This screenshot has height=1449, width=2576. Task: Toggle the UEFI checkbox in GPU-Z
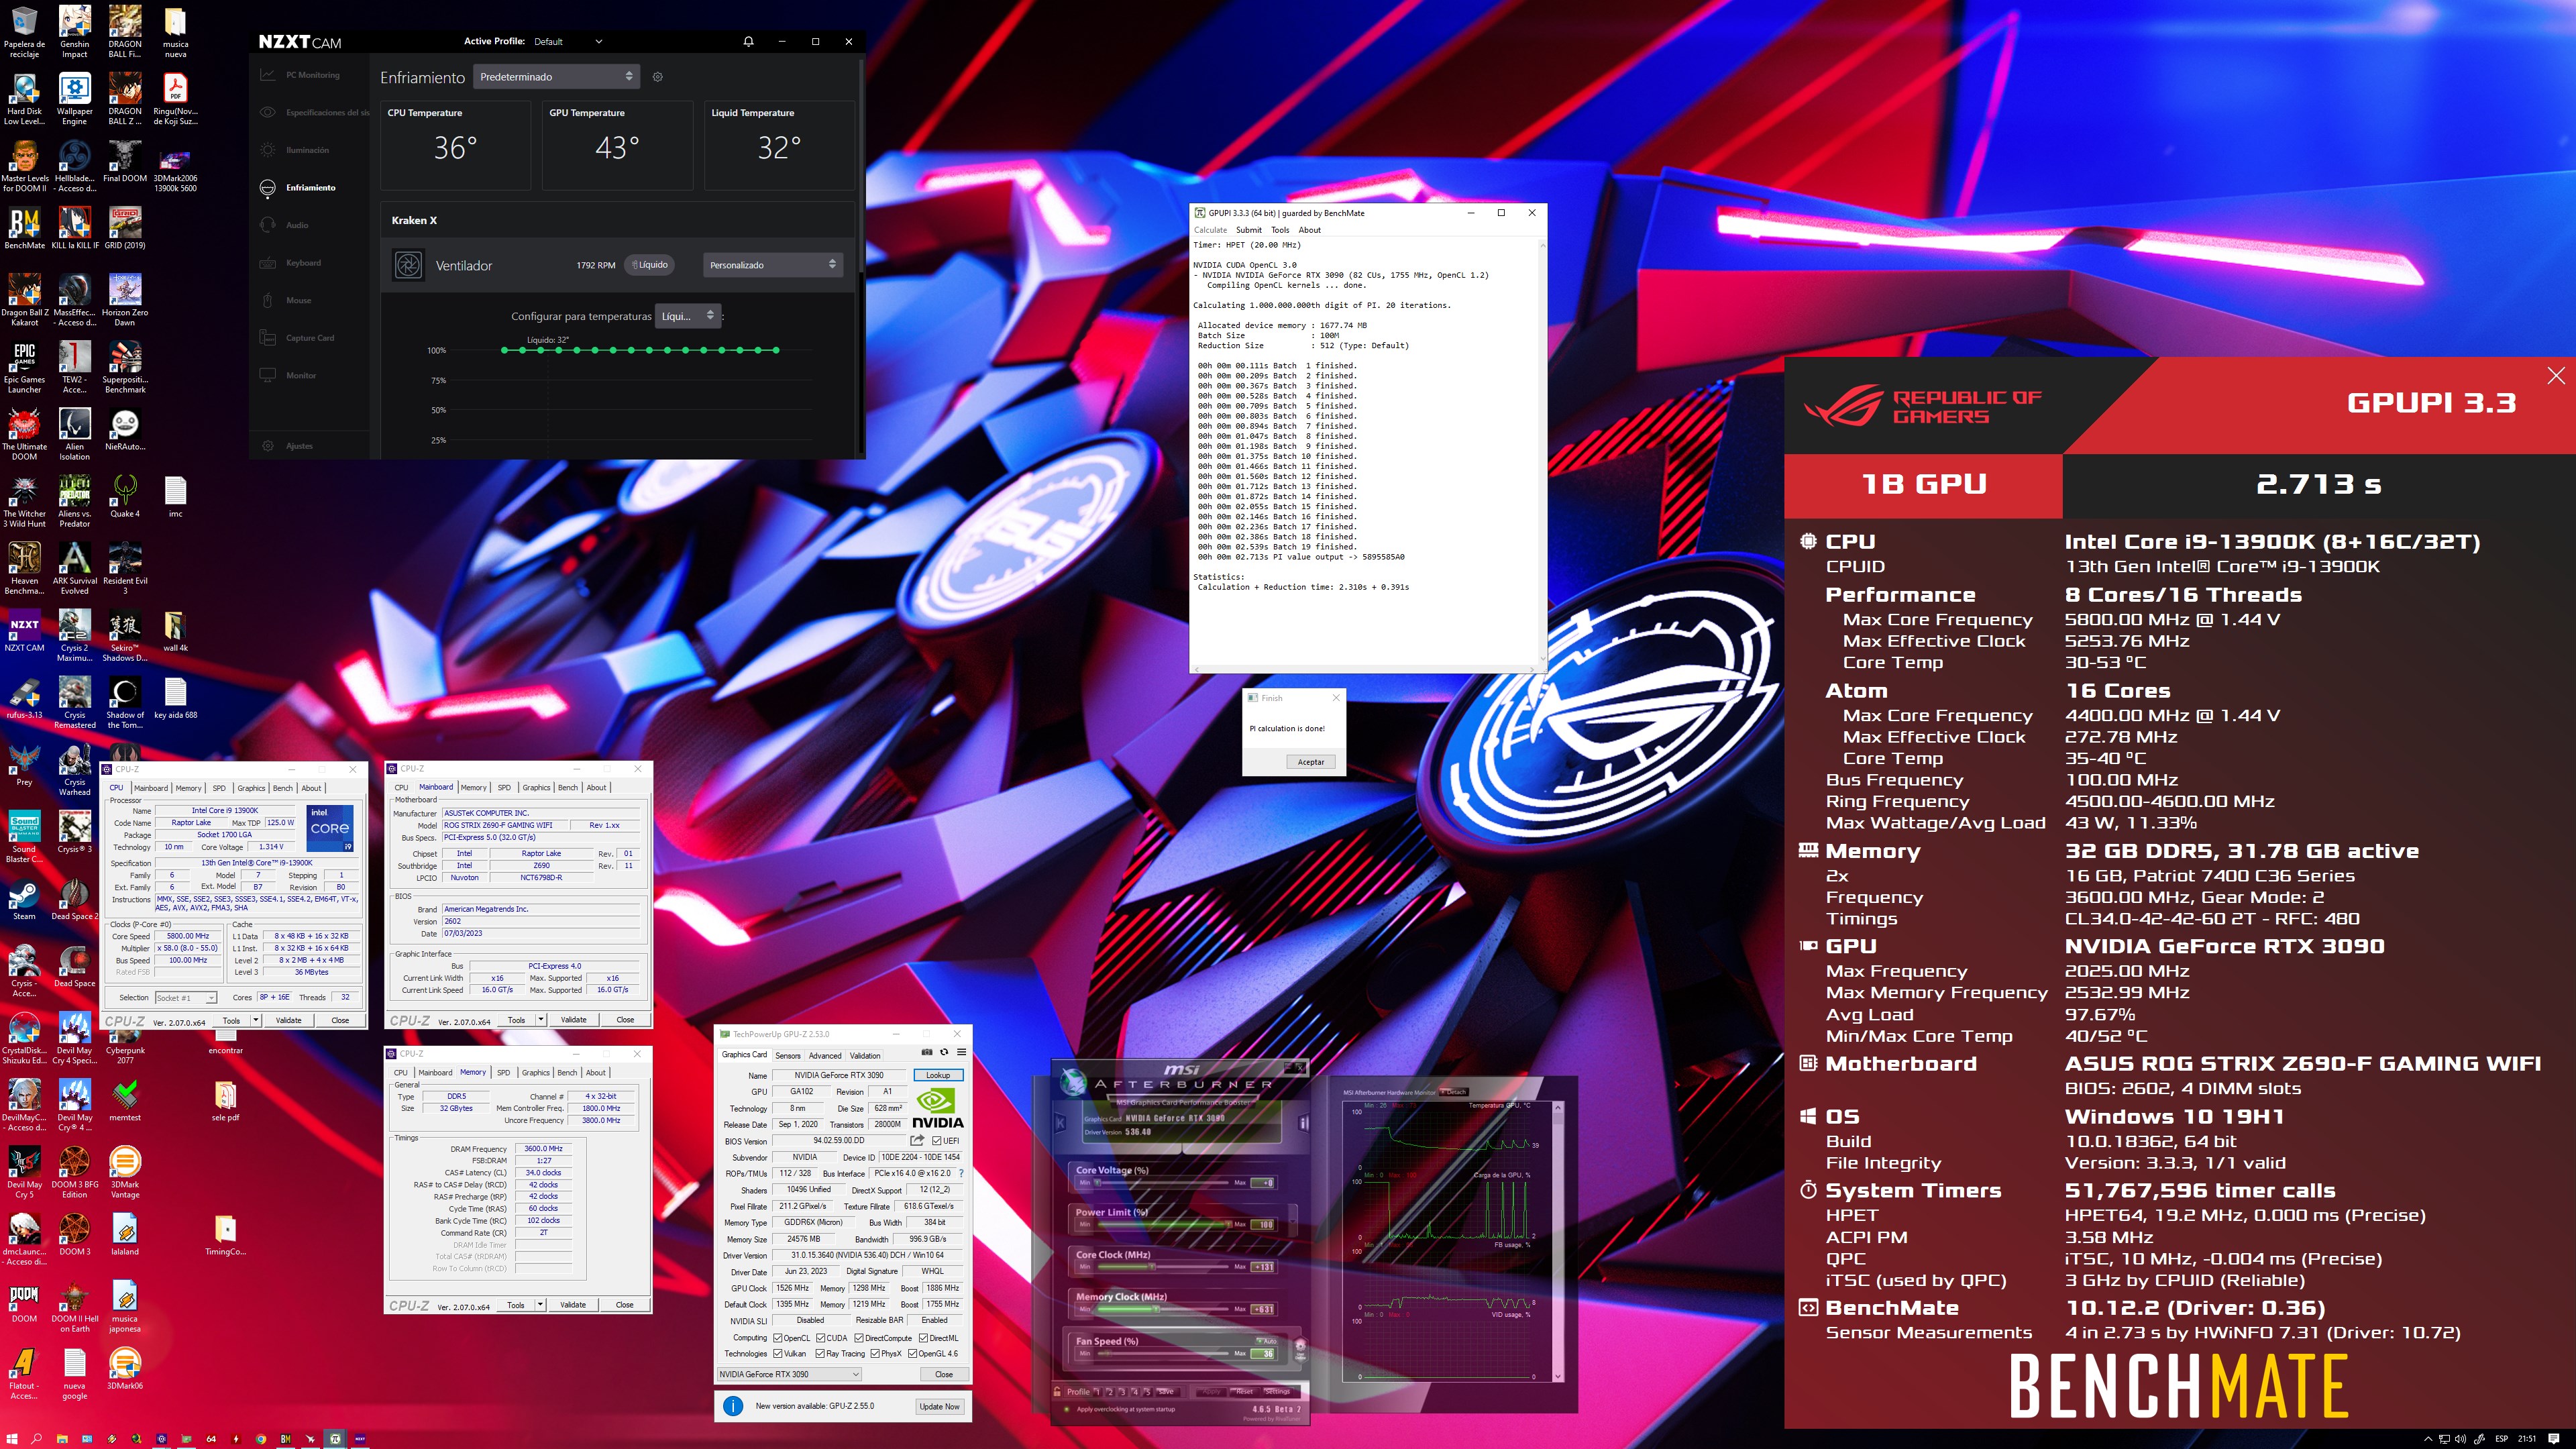937,1140
